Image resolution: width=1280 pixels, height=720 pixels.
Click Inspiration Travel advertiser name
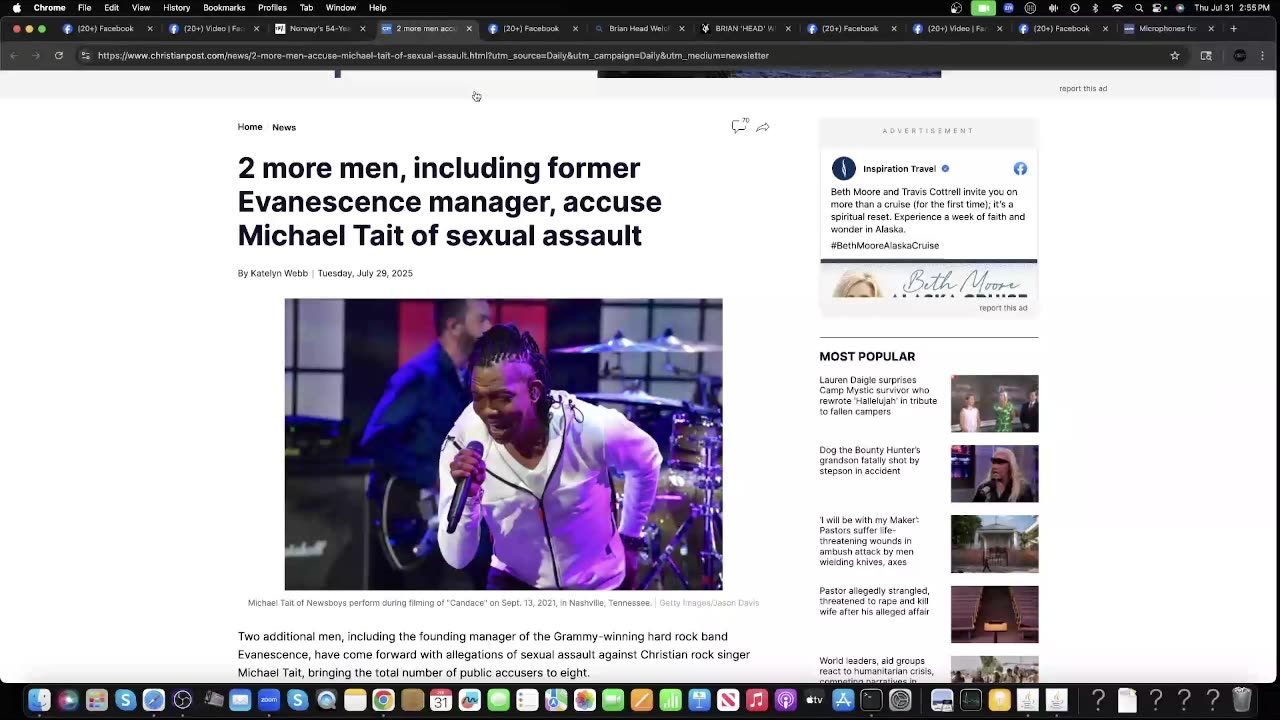tap(899, 169)
